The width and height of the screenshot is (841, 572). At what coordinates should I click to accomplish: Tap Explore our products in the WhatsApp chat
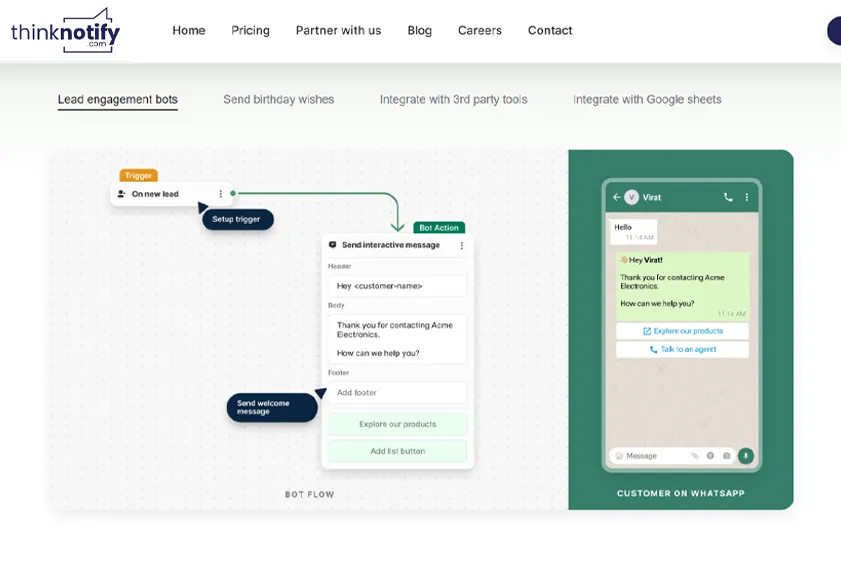coord(682,331)
